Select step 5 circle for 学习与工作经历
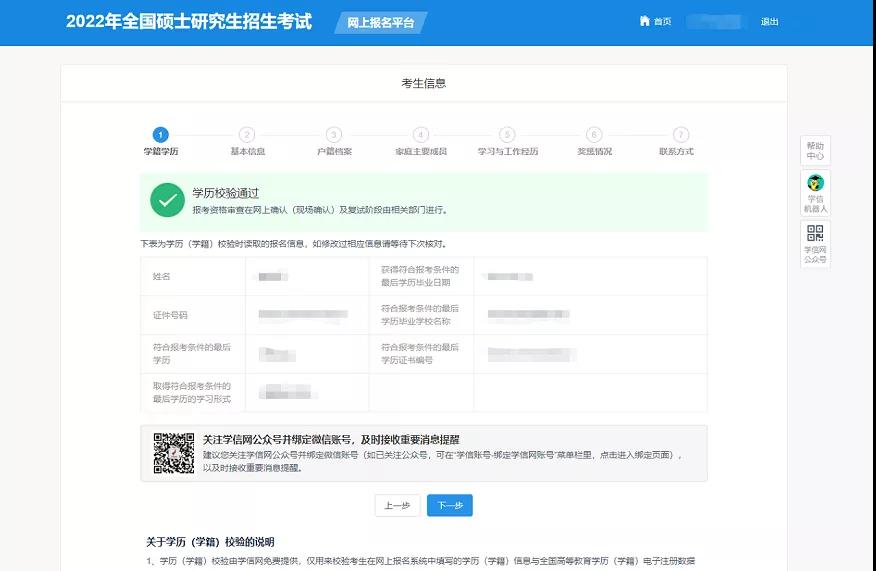Image resolution: width=876 pixels, height=571 pixels. click(x=507, y=135)
